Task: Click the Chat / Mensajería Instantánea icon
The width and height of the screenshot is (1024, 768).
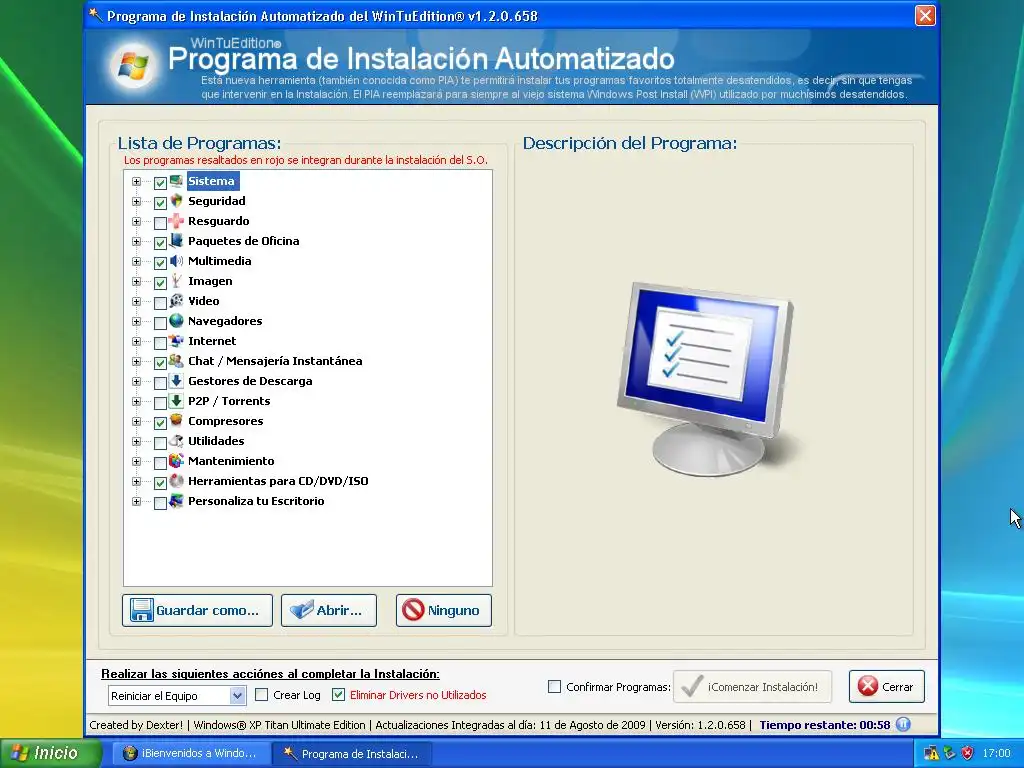Action: [x=176, y=360]
